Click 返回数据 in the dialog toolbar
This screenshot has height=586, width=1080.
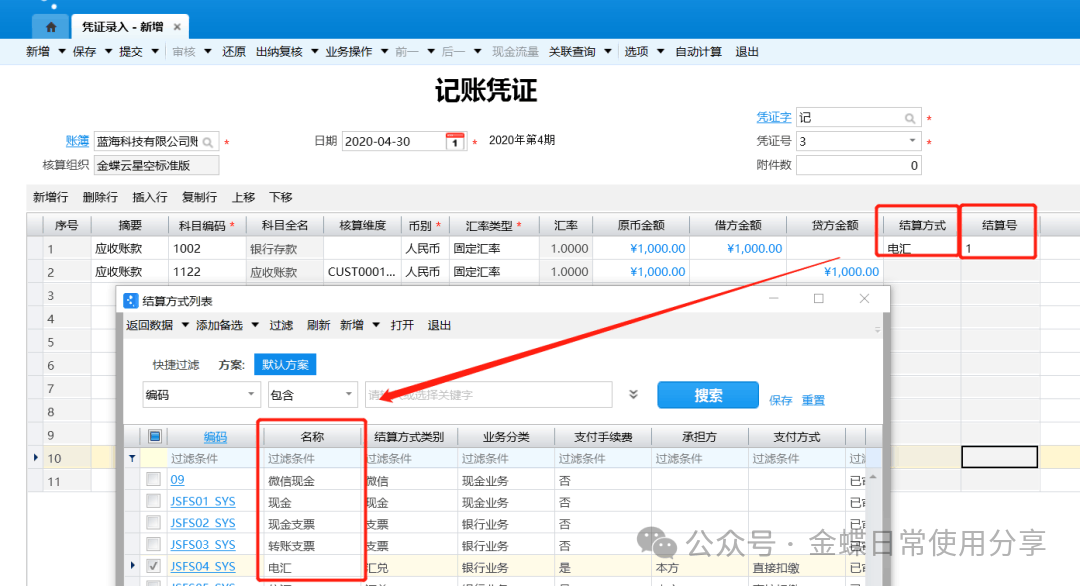point(149,325)
